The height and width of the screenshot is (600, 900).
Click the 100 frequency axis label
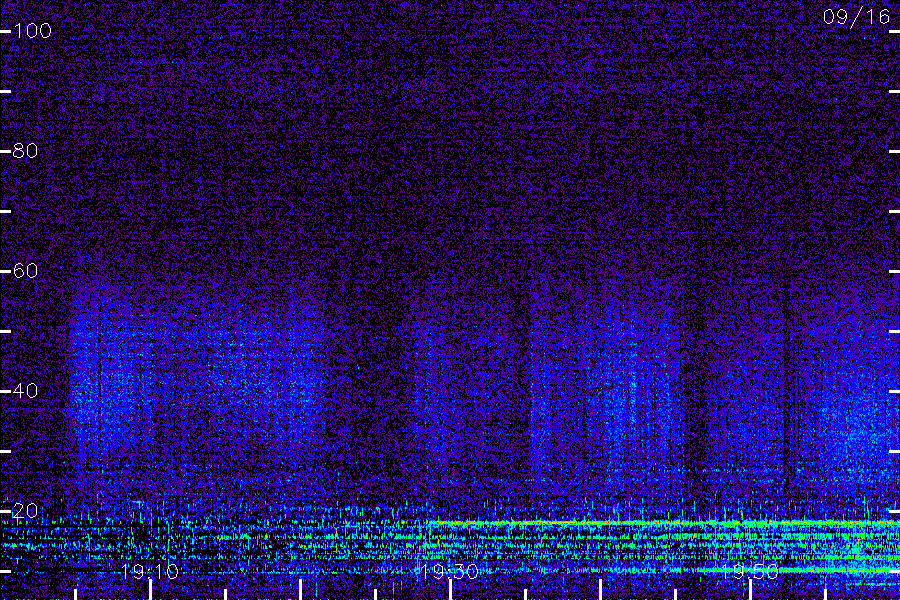coord(33,30)
